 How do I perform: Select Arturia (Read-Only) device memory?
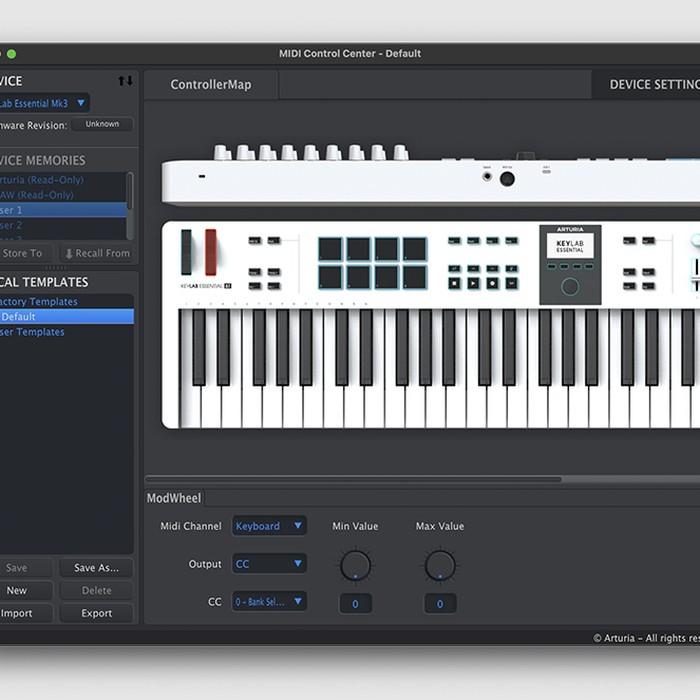63,180
